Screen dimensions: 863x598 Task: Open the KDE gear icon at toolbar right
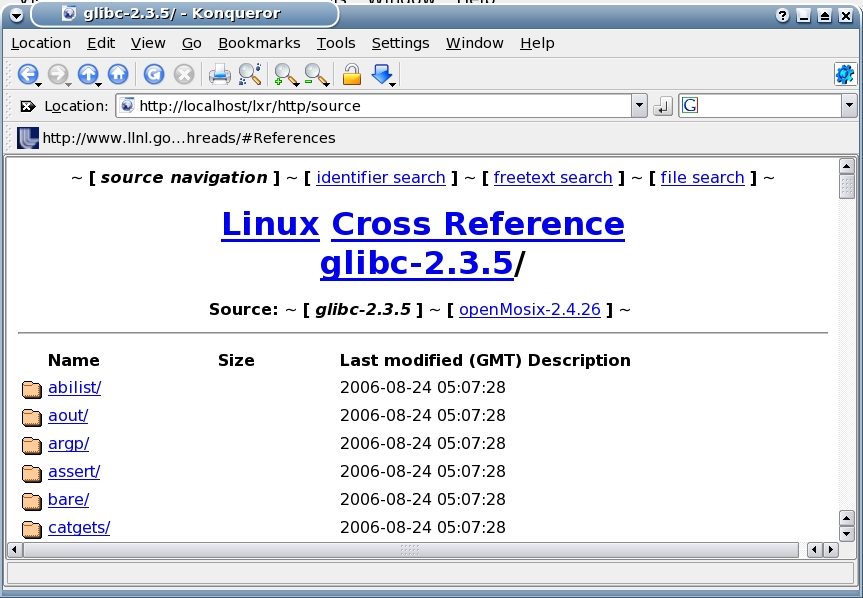[845, 74]
